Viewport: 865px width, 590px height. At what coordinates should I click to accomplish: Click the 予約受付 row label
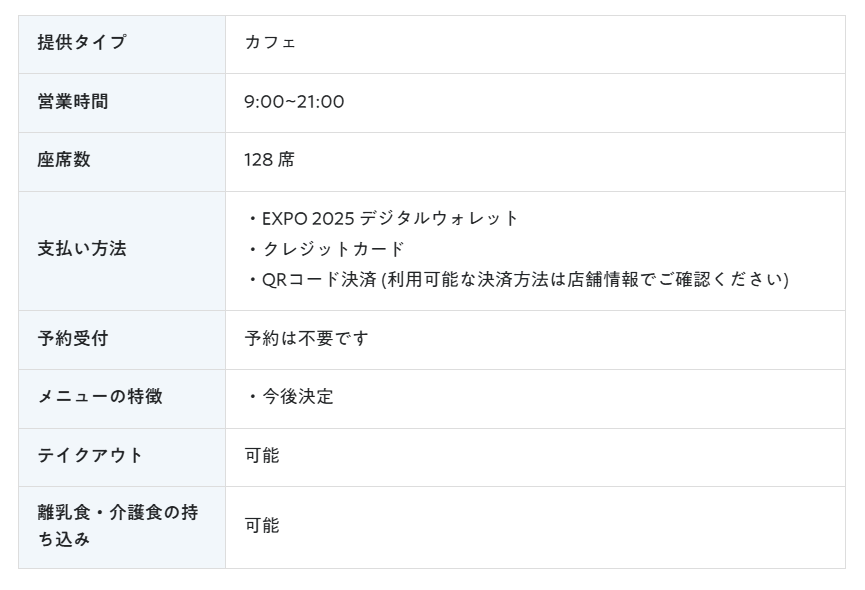pyautogui.click(x=73, y=338)
